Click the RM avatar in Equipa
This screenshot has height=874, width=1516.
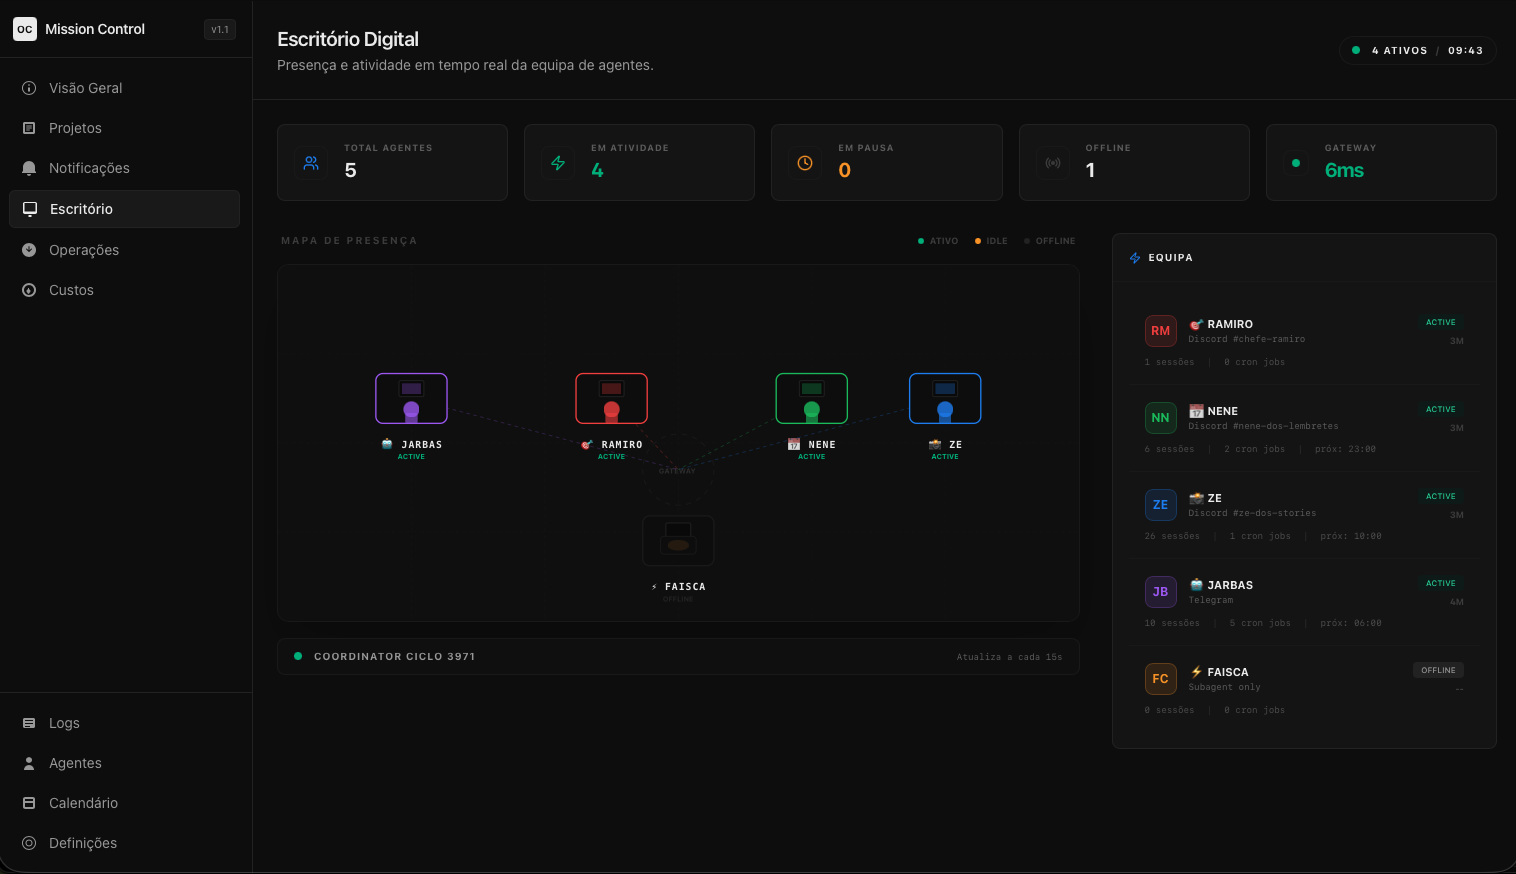coord(1160,331)
